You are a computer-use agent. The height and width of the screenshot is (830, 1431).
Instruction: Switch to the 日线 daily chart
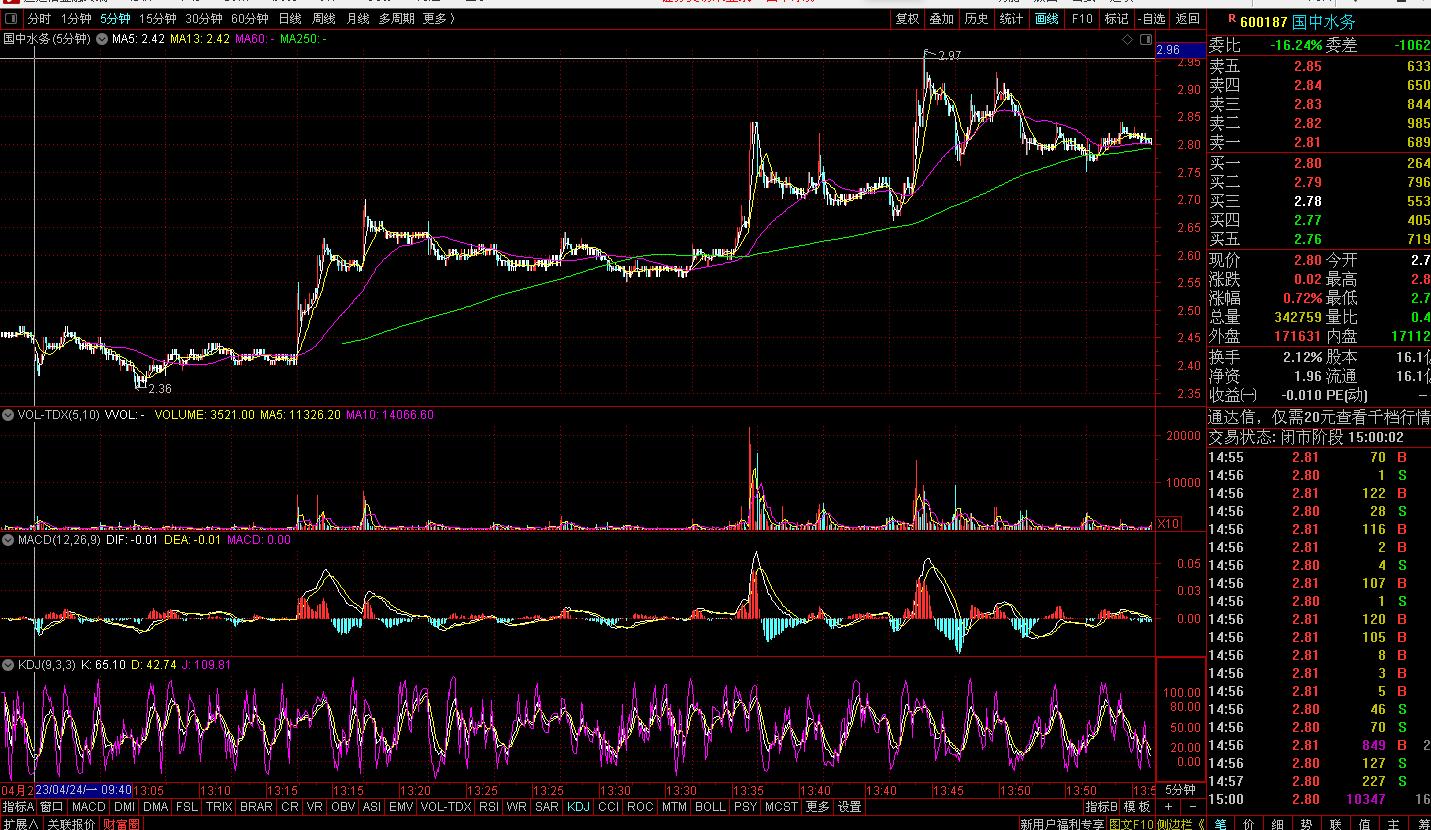tap(289, 19)
